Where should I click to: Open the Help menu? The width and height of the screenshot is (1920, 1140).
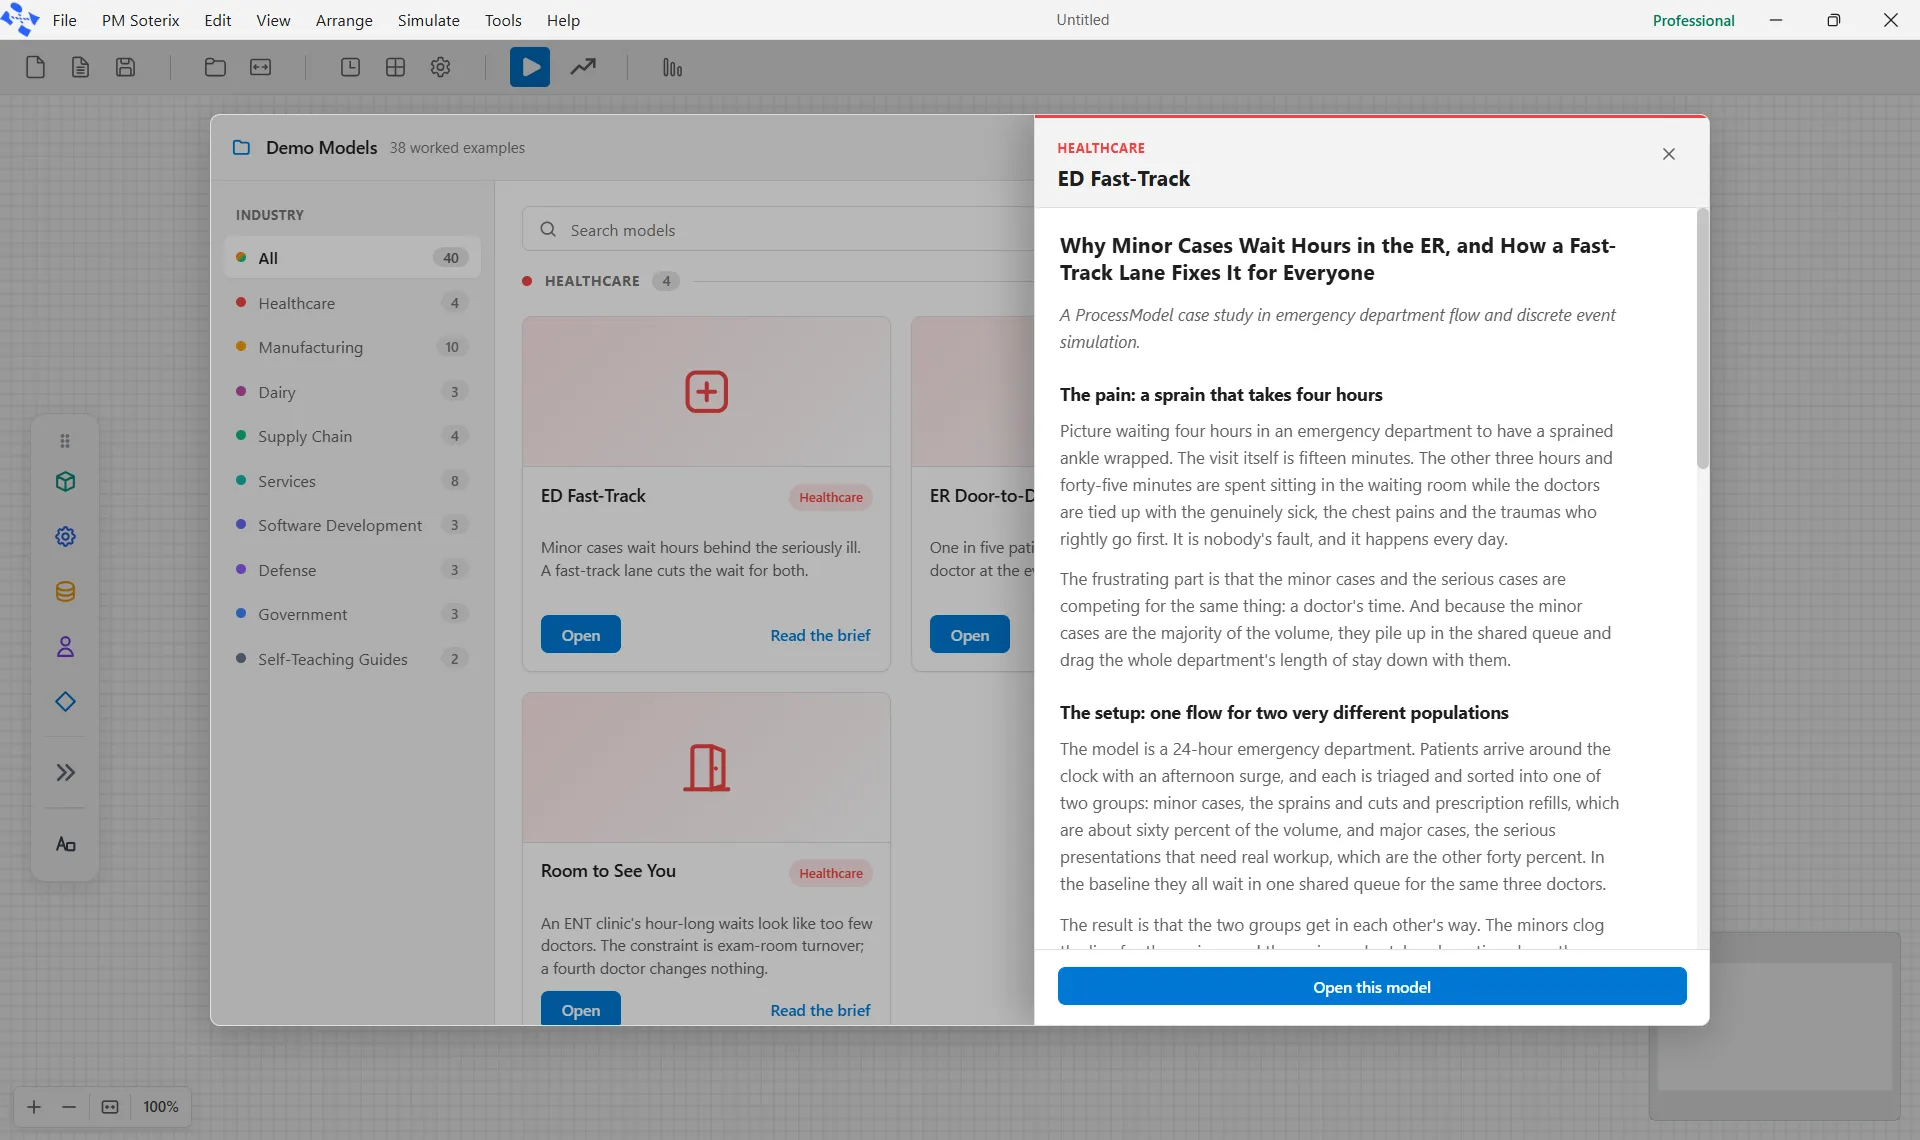click(563, 20)
